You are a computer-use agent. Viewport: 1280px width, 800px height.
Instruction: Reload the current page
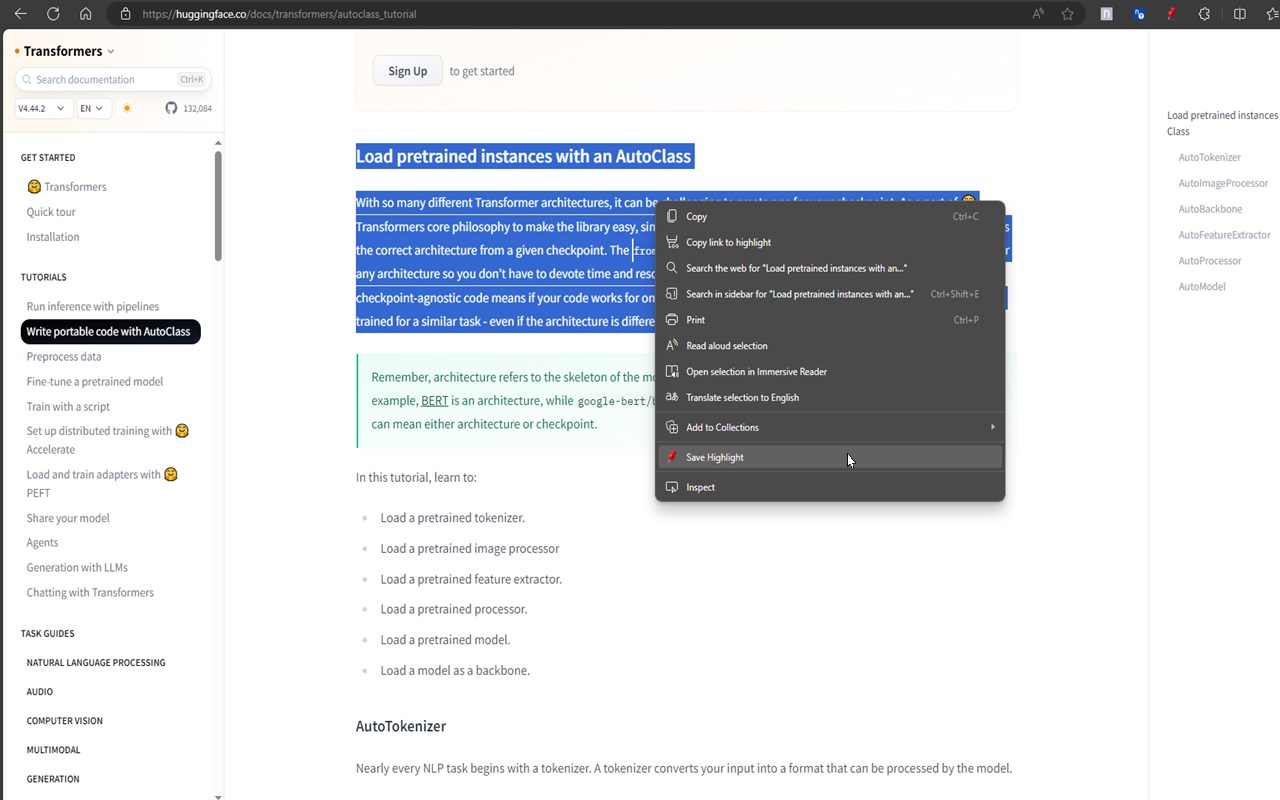pos(53,14)
